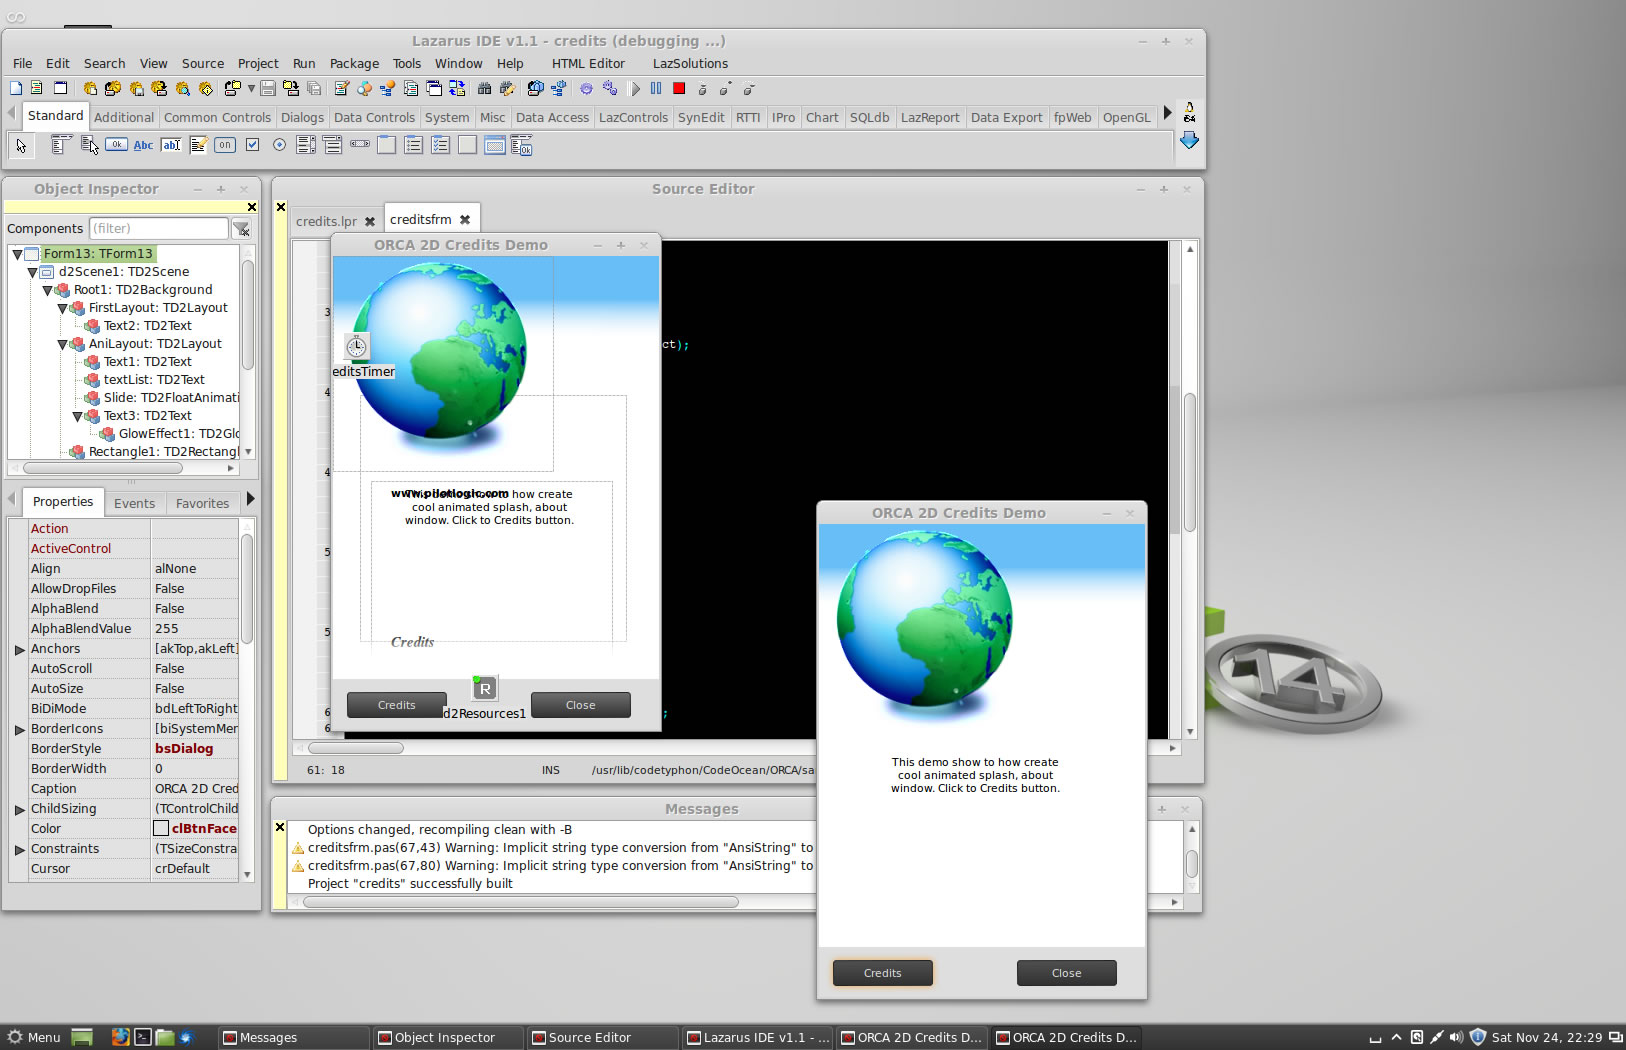Select the TScrollBar component icon
Viewport: 1626px width, 1050px height.
[x=360, y=146]
